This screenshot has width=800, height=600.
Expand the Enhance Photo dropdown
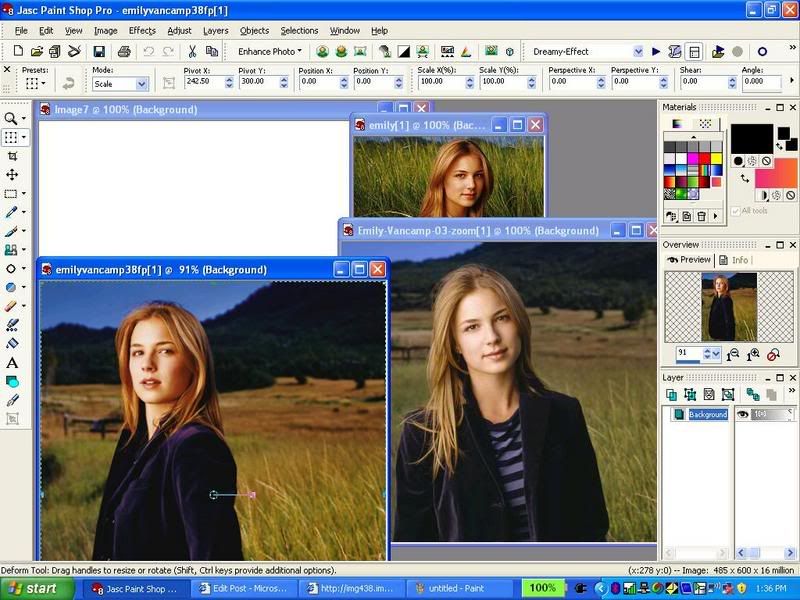pos(270,51)
